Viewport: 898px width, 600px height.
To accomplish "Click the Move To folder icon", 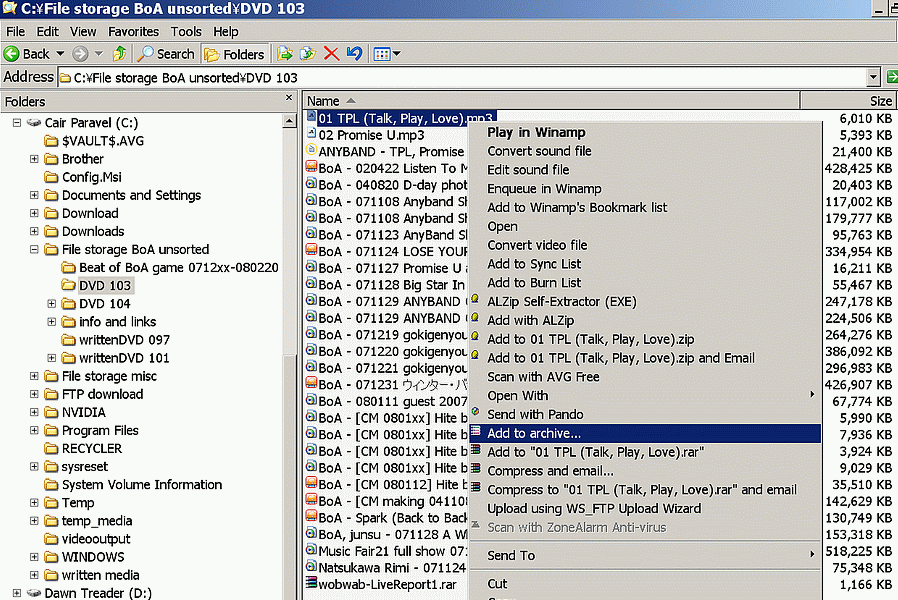I will tap(285, 54).
